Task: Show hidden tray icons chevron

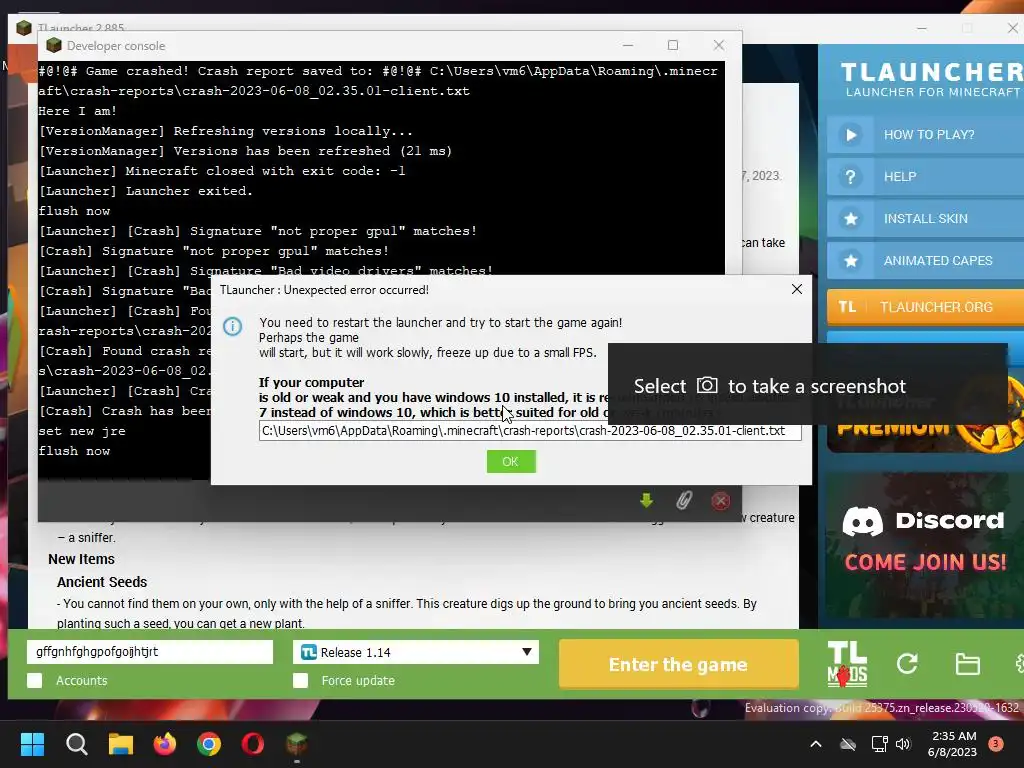Action: (816, 744)
